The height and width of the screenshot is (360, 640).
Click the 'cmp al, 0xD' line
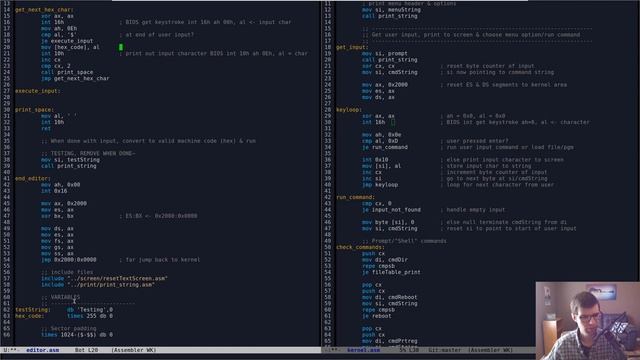(380, 141)
